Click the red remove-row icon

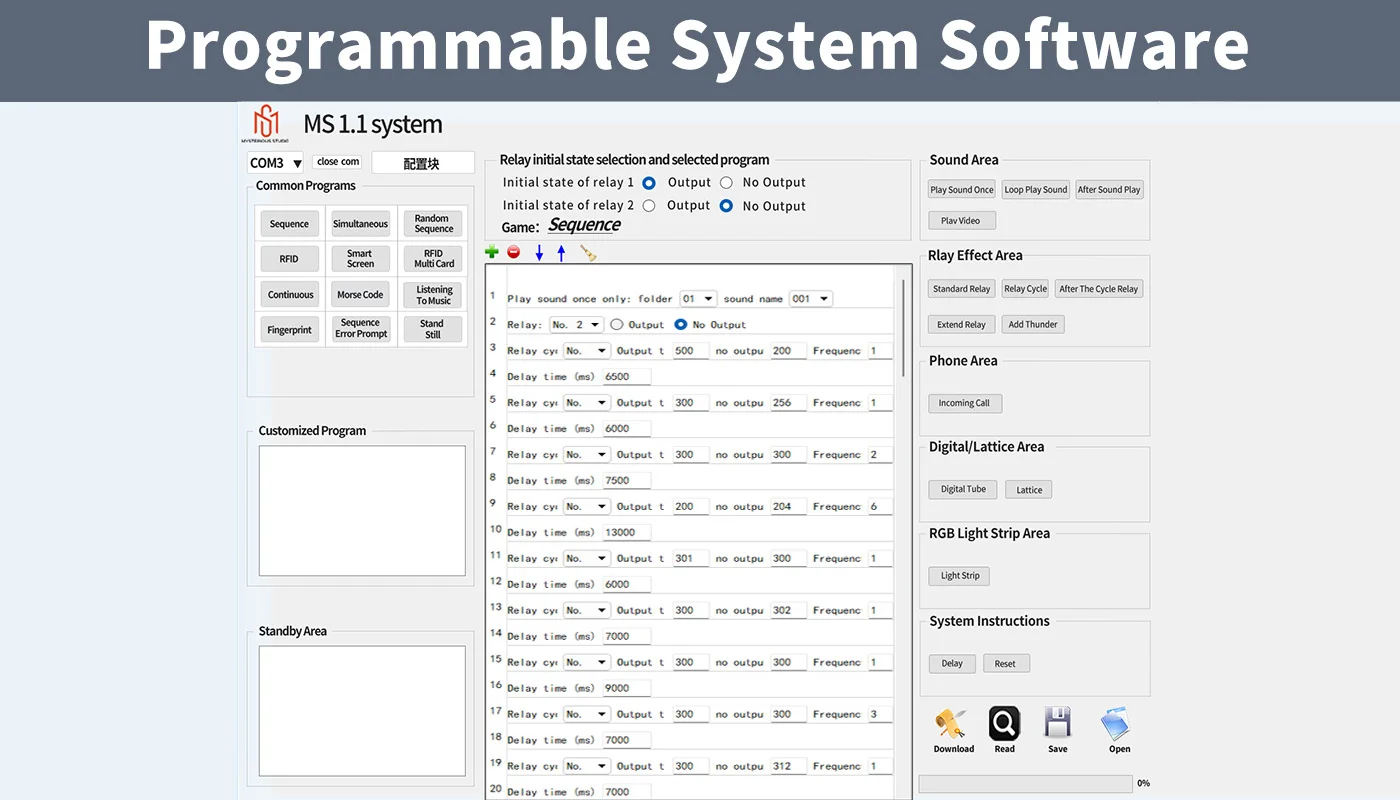tap(514, 252)
